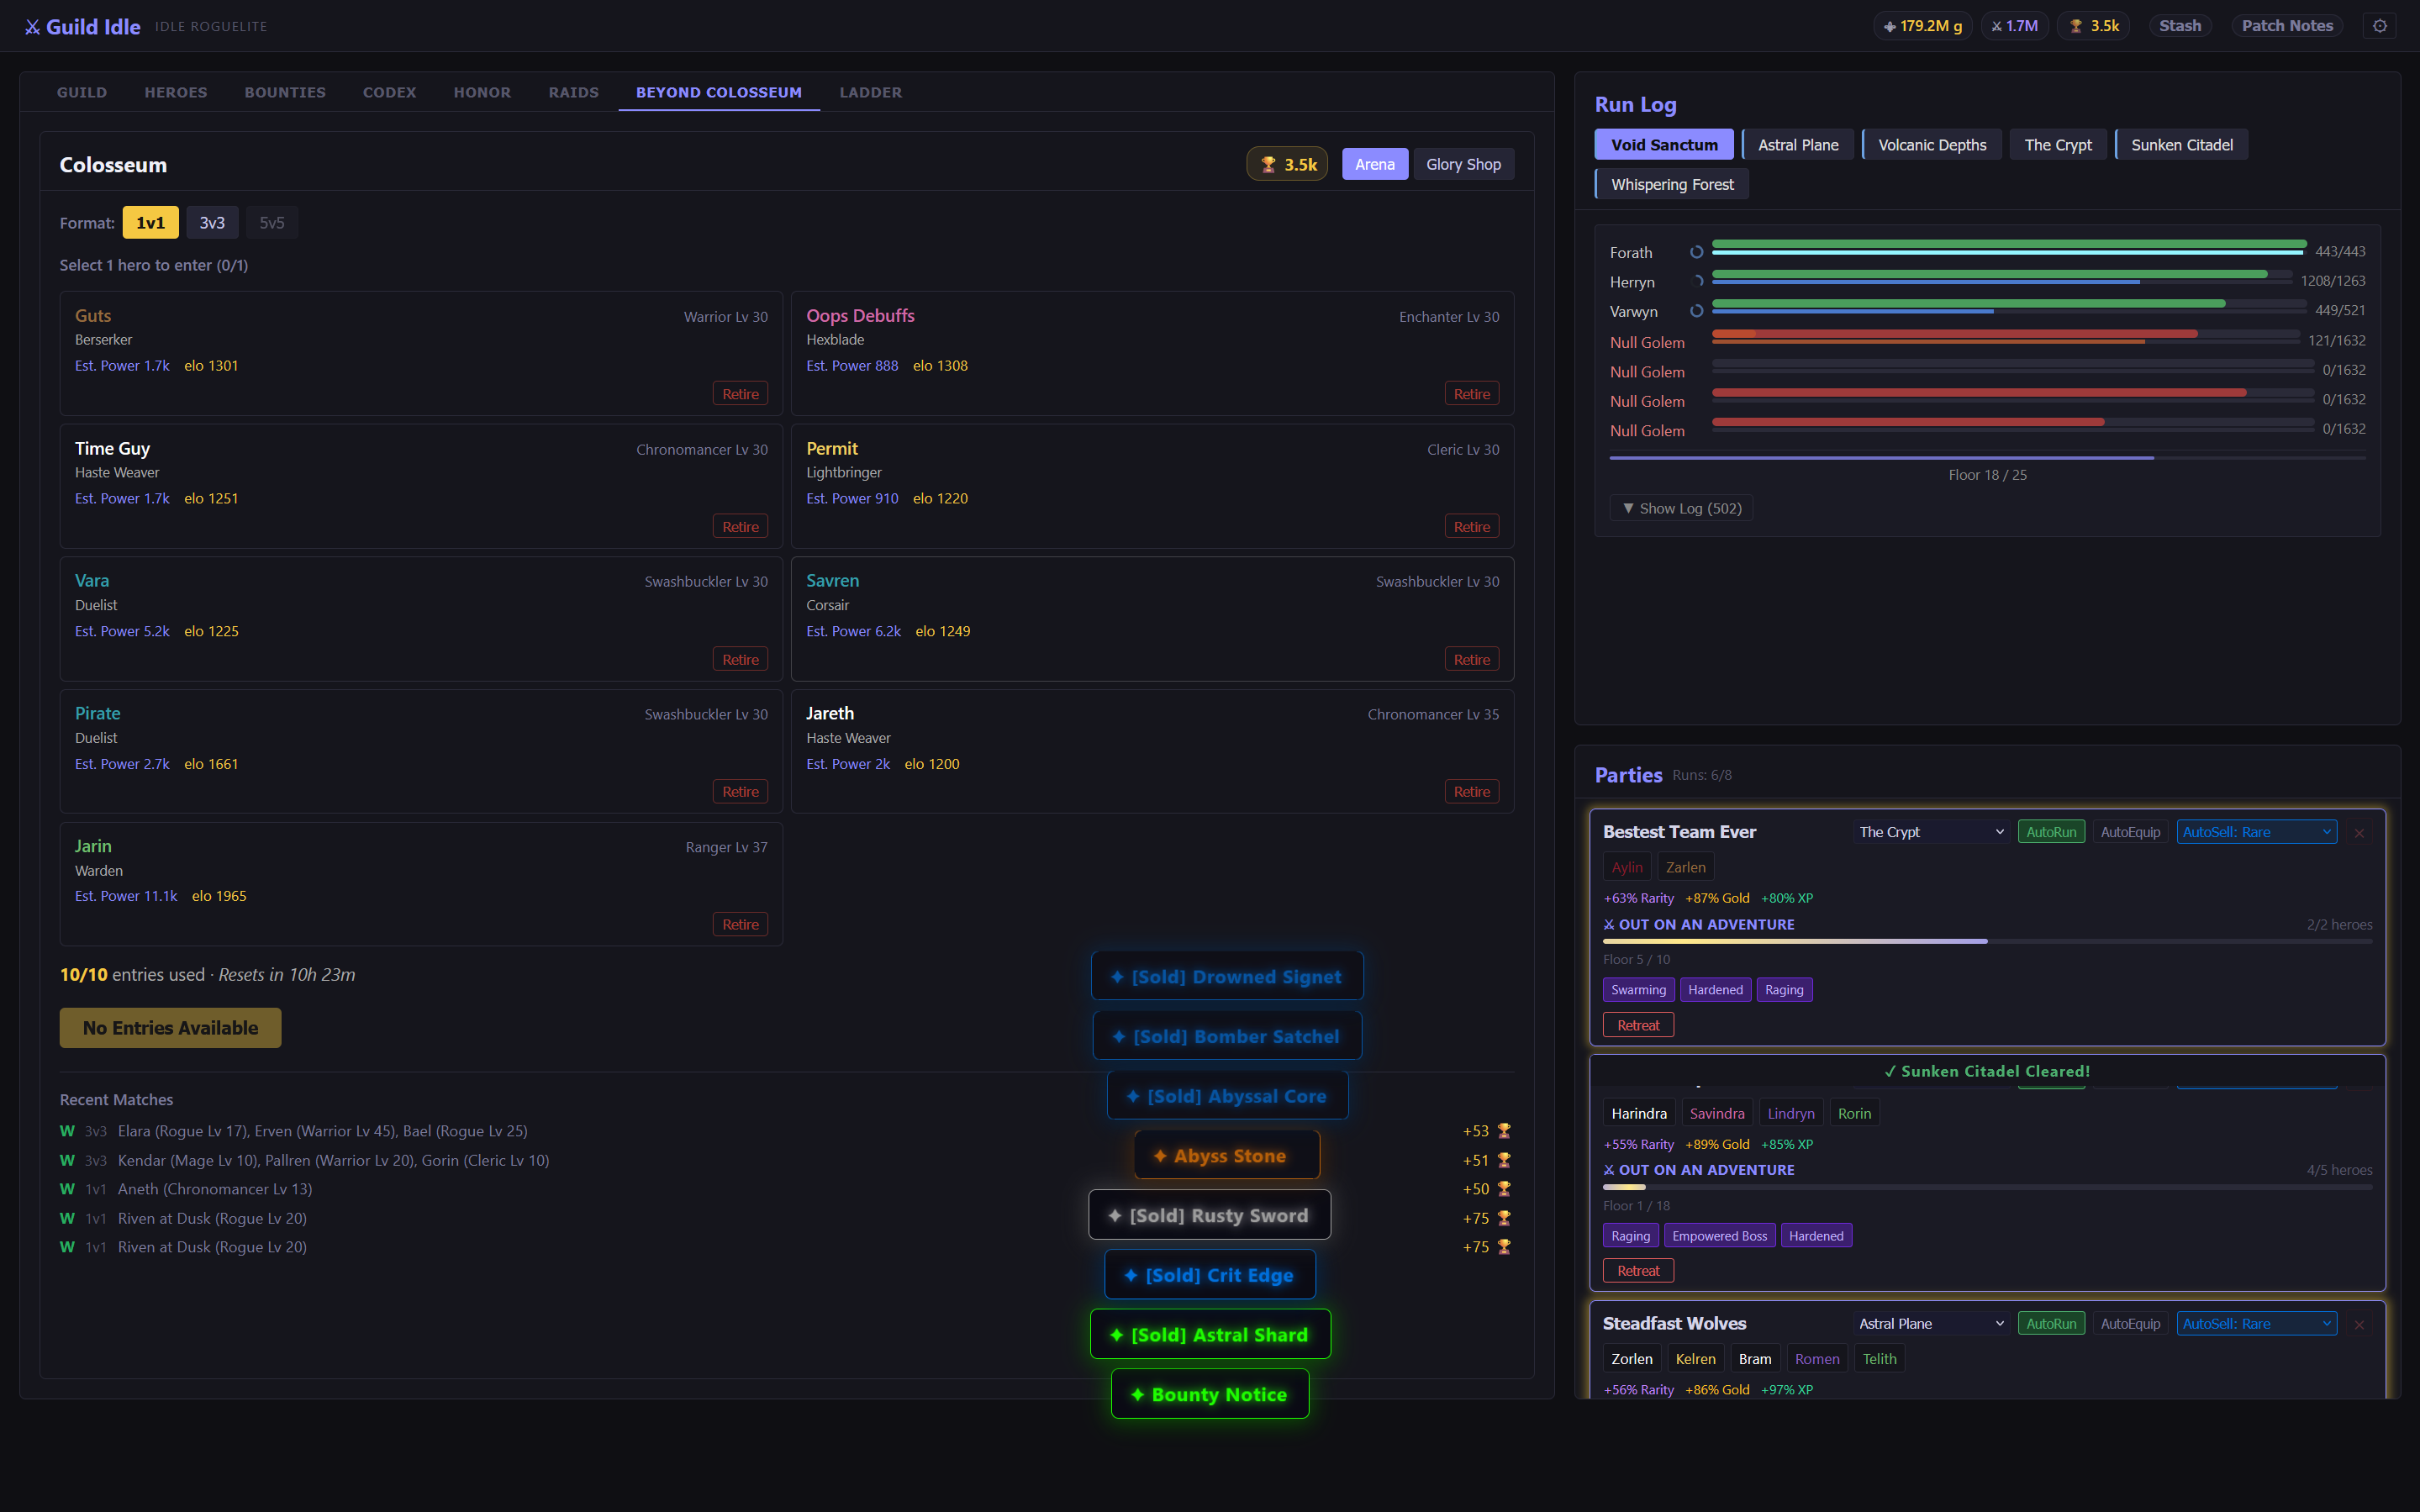
Task: Click the spinner icon next to Herryn
Action: 1696,281
